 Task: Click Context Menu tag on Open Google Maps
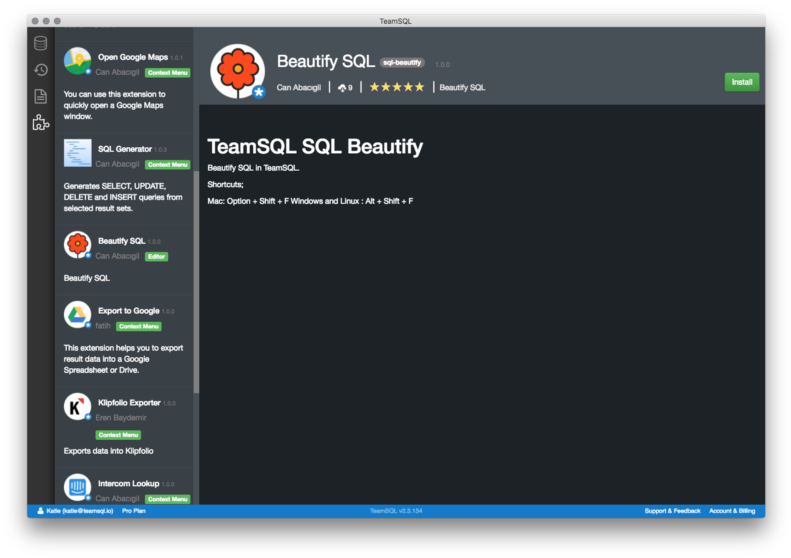pyautogui.click(x=168, y=73)
